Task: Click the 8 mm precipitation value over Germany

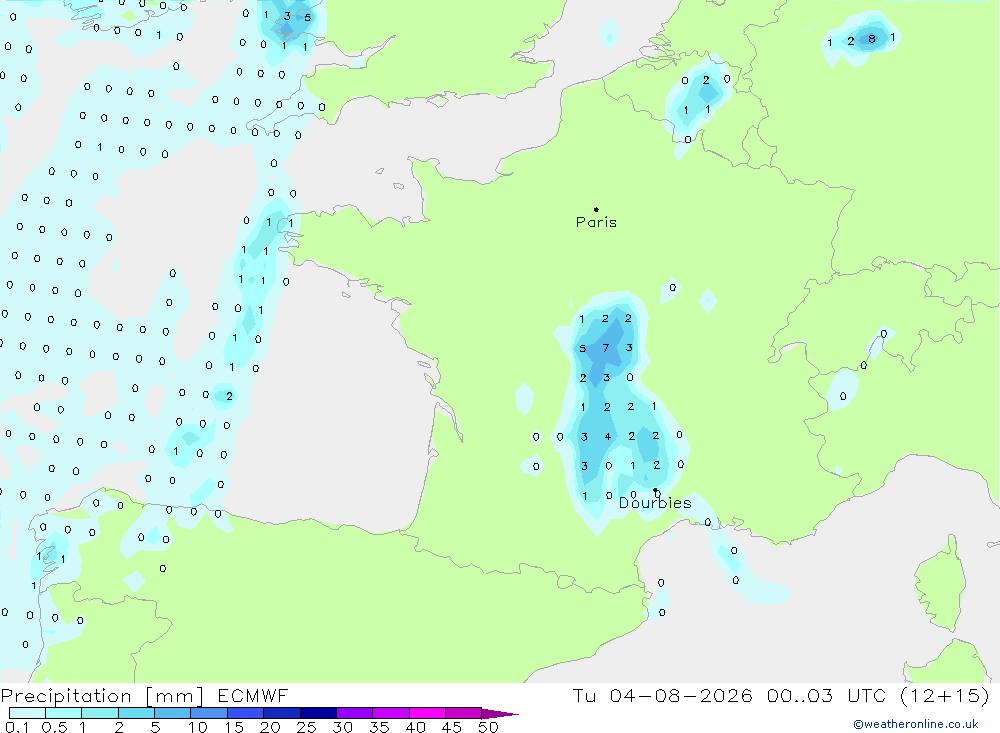Action: pos(872,39)
